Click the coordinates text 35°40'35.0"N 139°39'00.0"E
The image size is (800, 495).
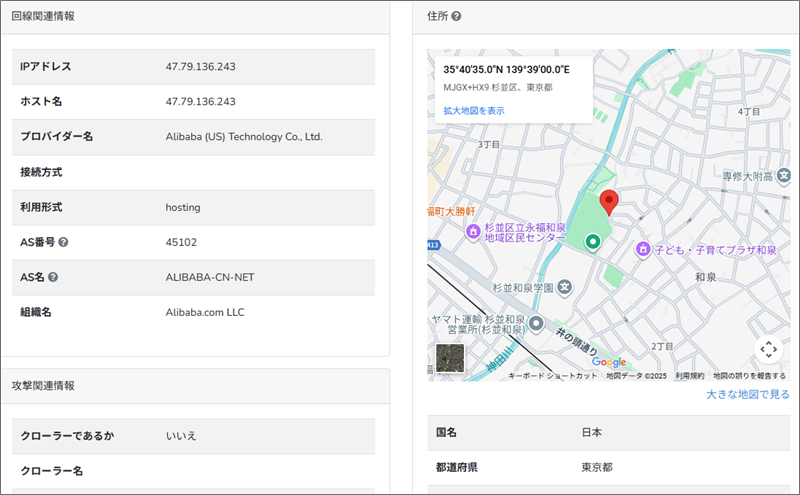pyautogui.click(x=506, y=69)
